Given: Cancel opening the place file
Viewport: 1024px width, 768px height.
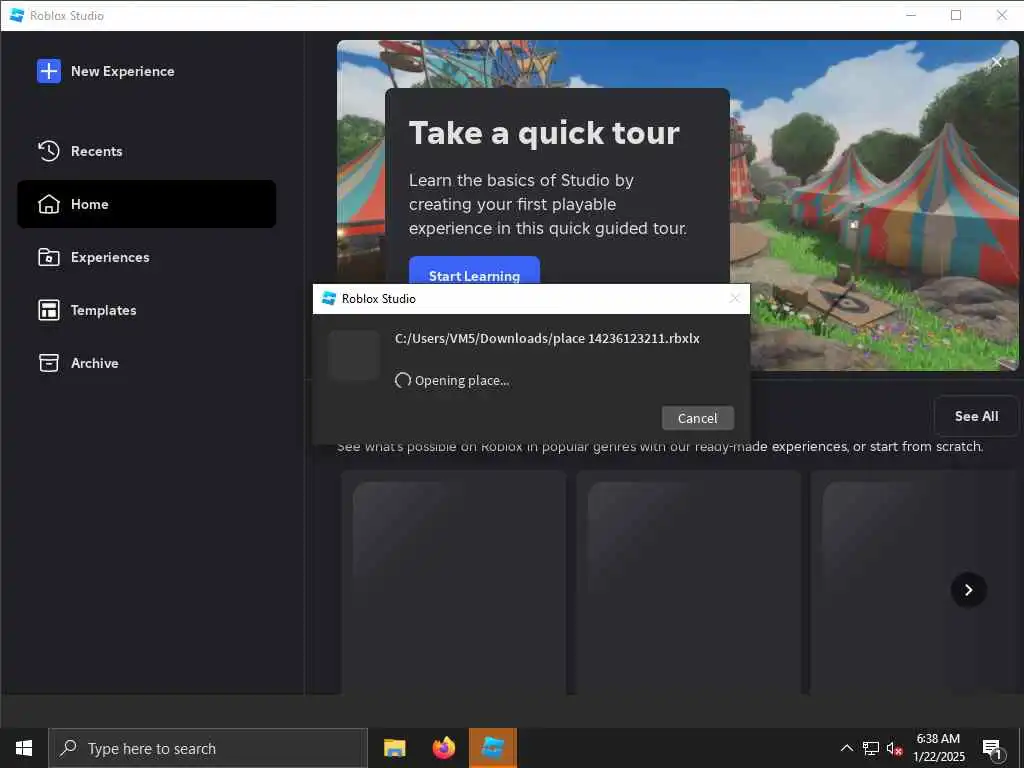Looking at the screenshot, I should (697, 418).
